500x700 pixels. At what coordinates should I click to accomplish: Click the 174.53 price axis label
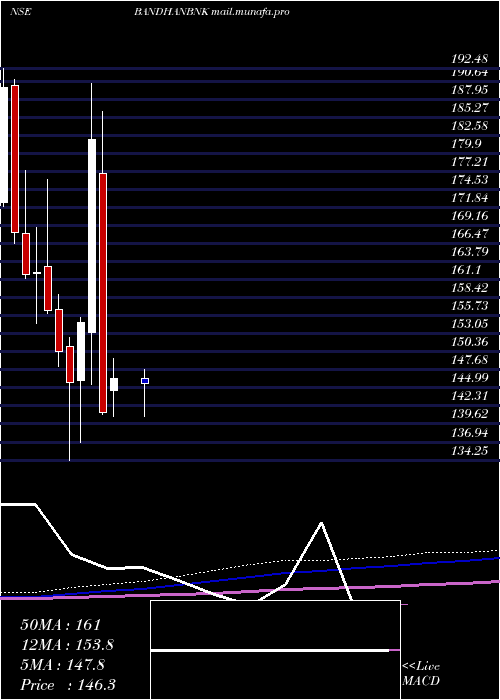[469, 179]
